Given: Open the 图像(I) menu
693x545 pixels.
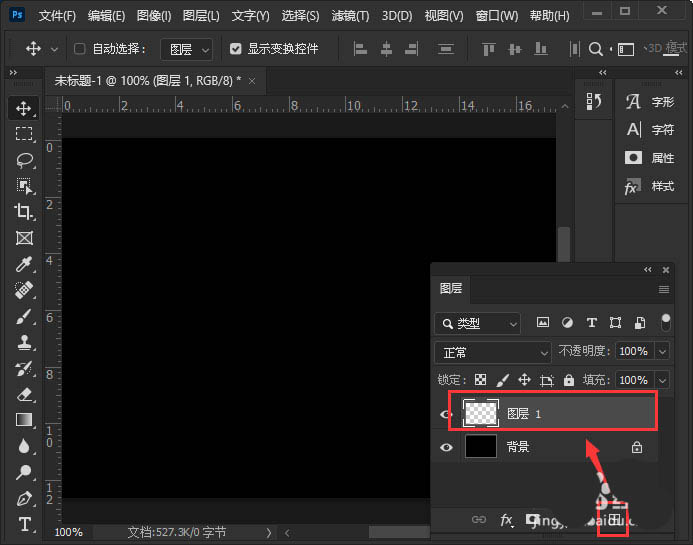Looking at the screenshot, I should [x=154, y=16].
